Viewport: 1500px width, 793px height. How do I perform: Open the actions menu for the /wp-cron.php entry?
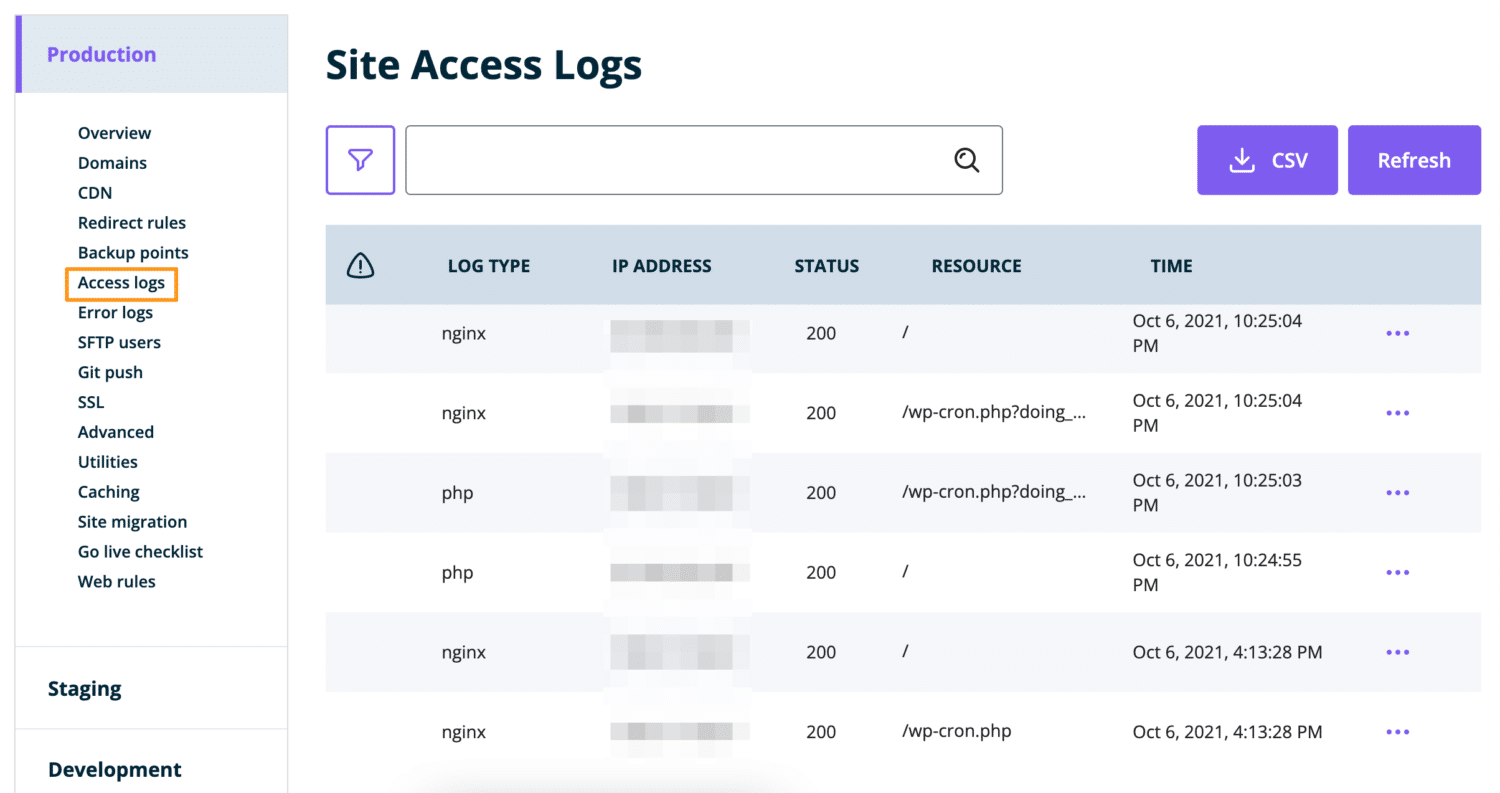coord(1397,731)
